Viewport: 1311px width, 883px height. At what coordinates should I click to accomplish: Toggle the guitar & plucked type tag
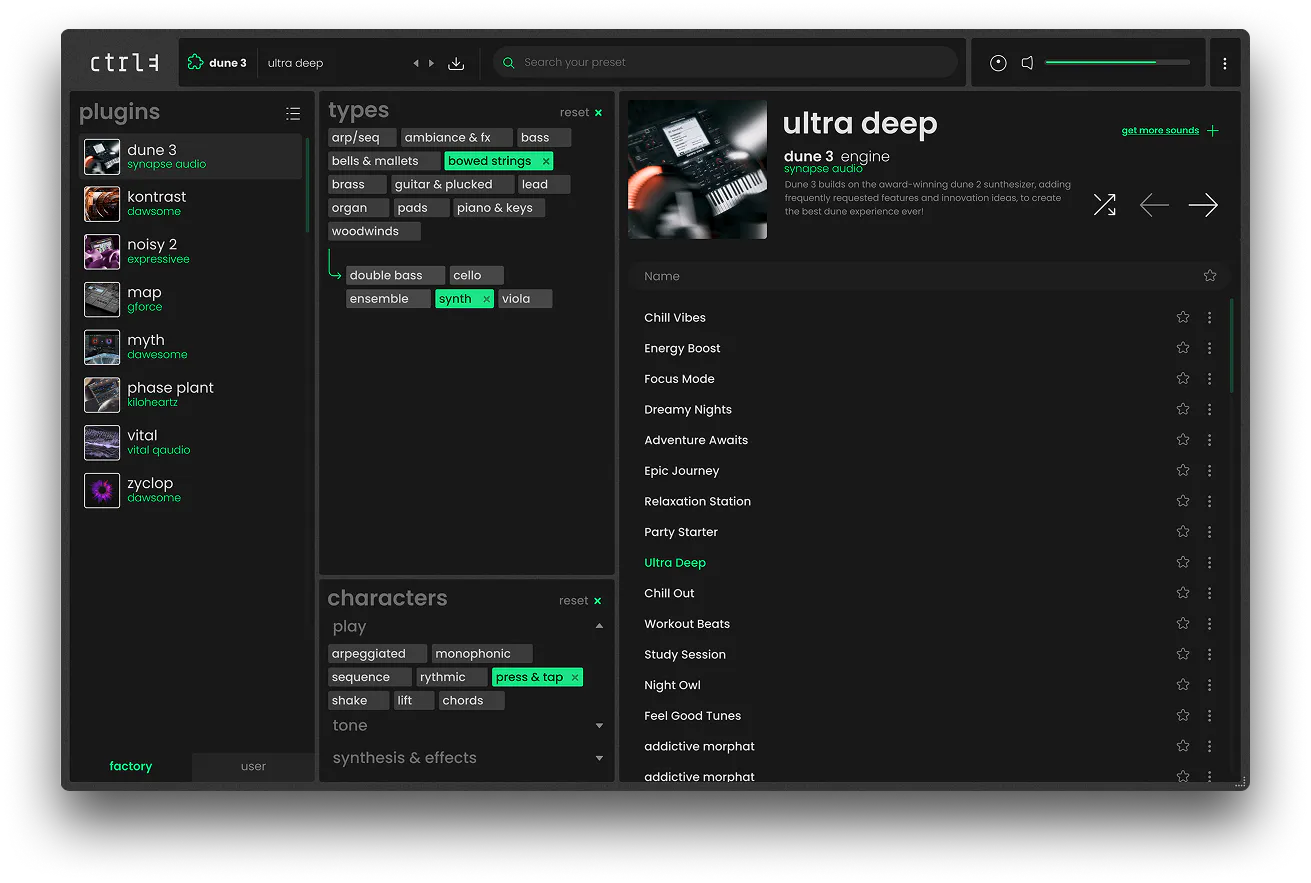pos(452,185)
